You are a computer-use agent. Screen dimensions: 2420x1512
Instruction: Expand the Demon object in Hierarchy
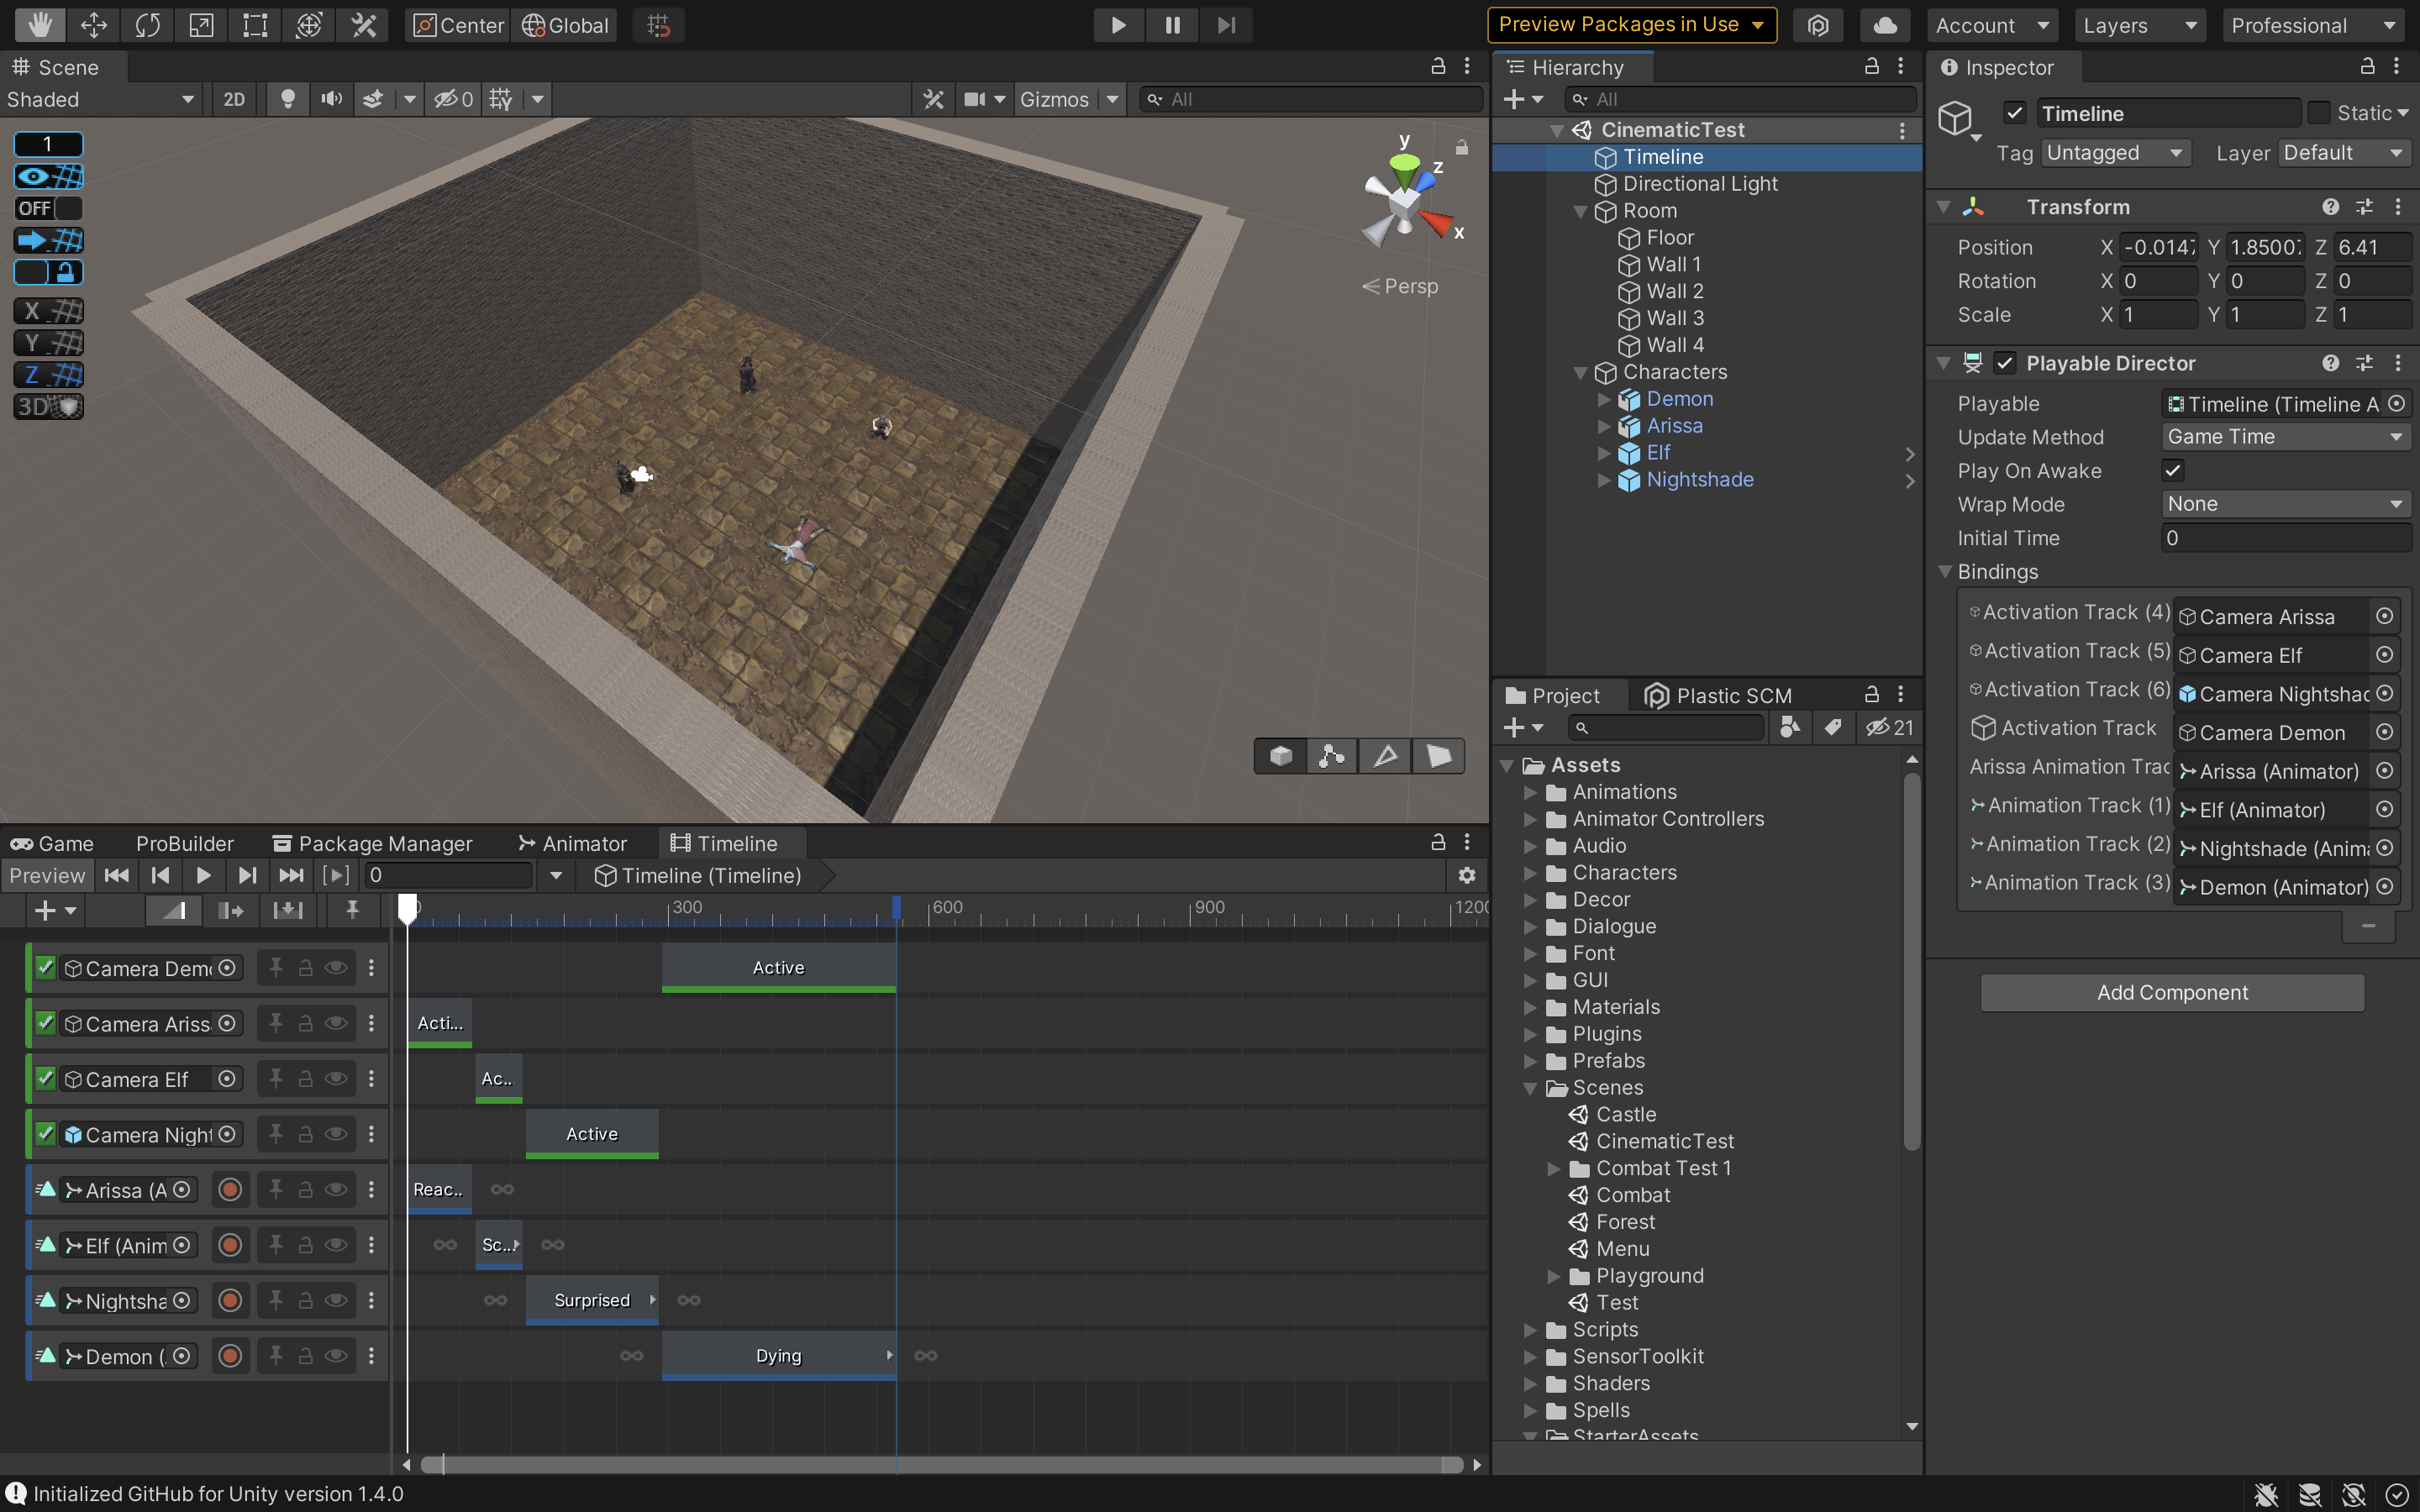coord(1604,399)
